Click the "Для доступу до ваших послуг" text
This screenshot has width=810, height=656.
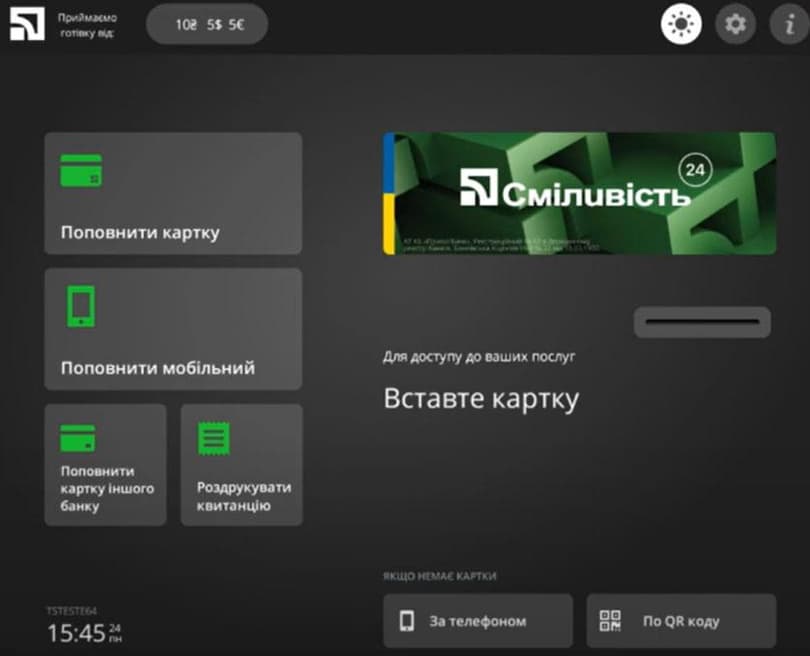(x=479, y=356)
